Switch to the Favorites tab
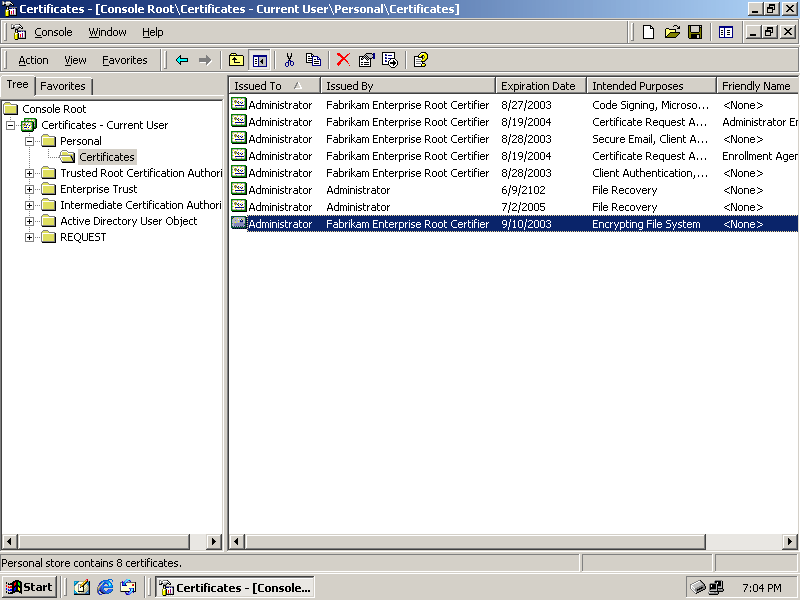Screen dimensions: 800x600 click(63, 86)
